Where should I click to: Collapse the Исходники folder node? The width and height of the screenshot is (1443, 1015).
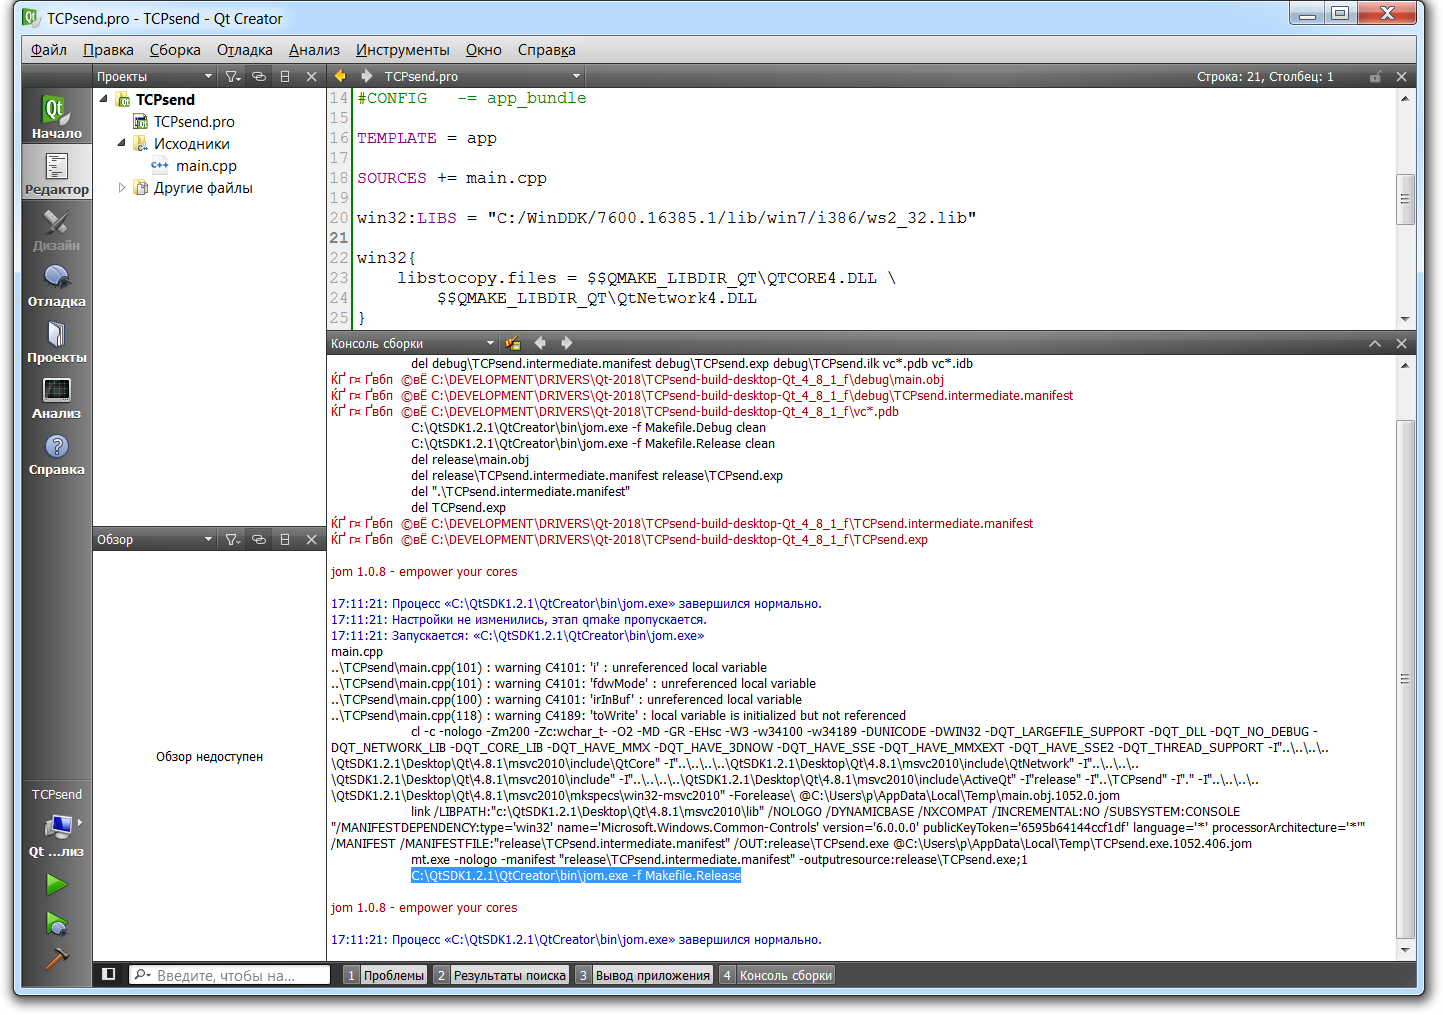click(121, 143)
